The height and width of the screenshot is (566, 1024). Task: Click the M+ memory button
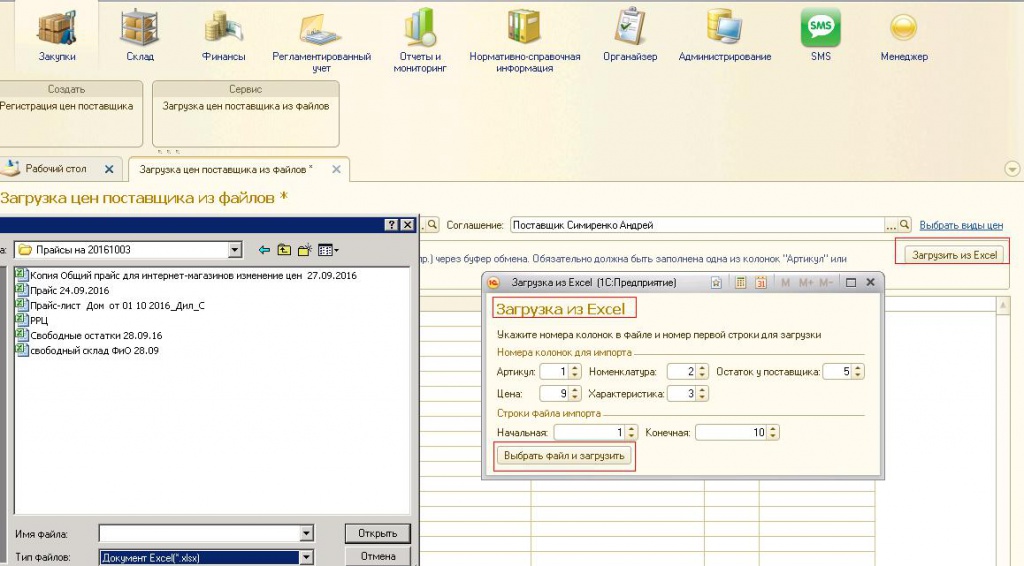pyautogui.click(x=806, y=283)
